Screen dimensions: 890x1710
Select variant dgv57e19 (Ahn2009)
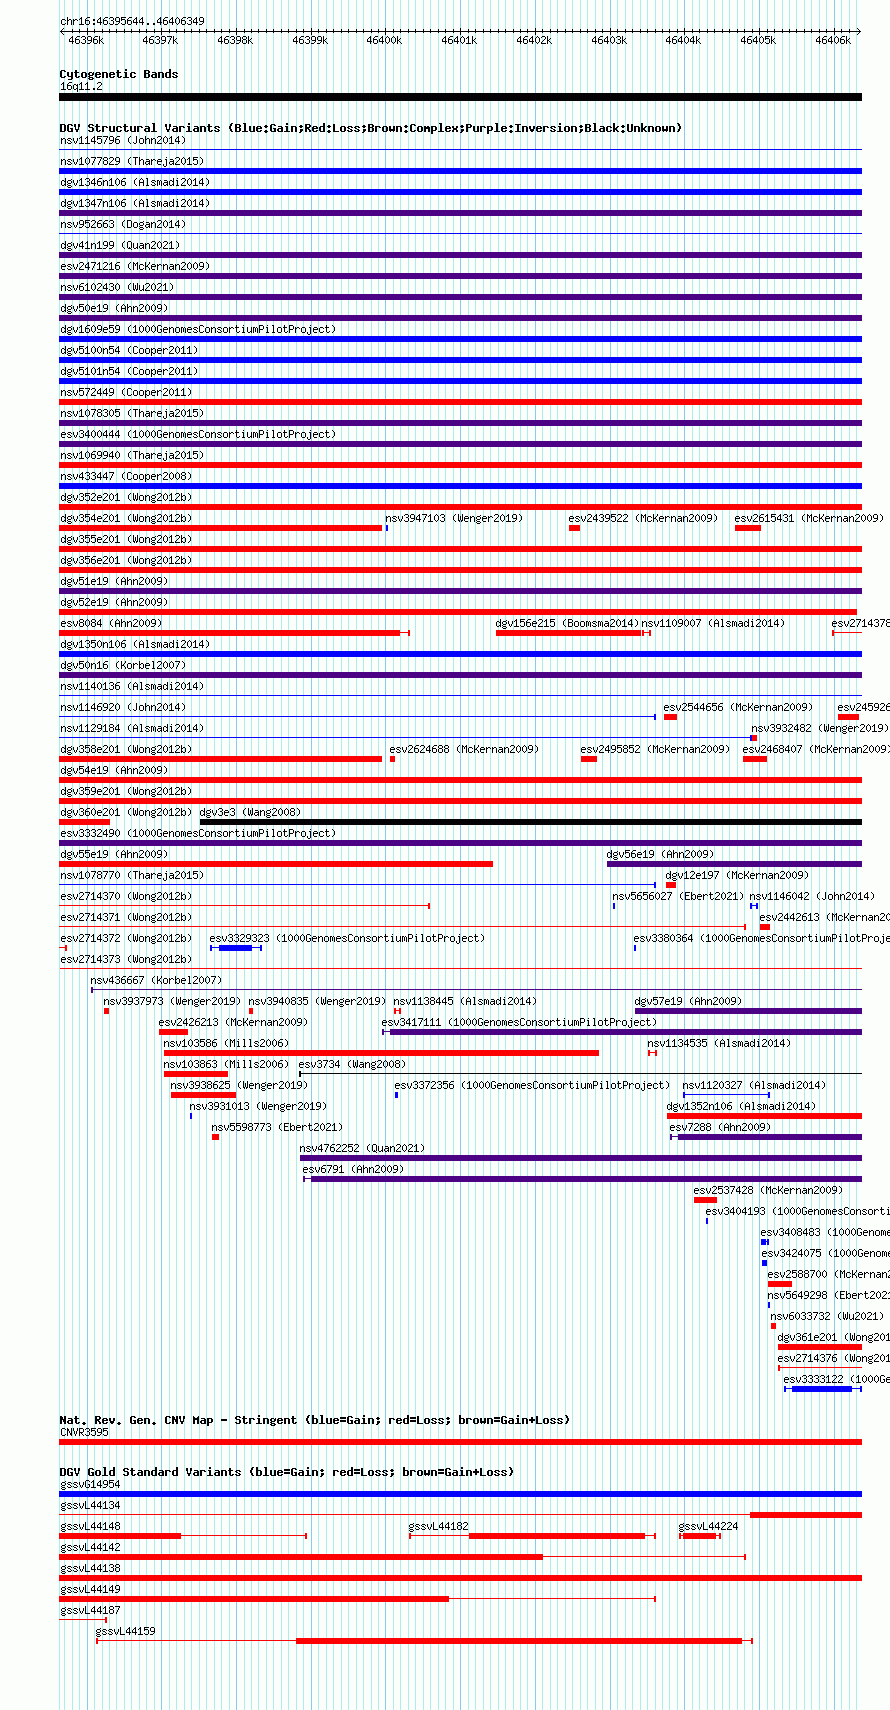click(688, 1001)
